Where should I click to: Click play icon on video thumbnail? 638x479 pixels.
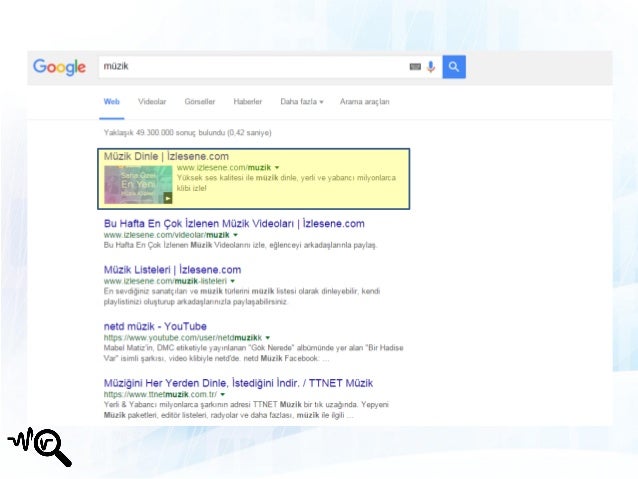pyautogui.click(x=168, y=198)
